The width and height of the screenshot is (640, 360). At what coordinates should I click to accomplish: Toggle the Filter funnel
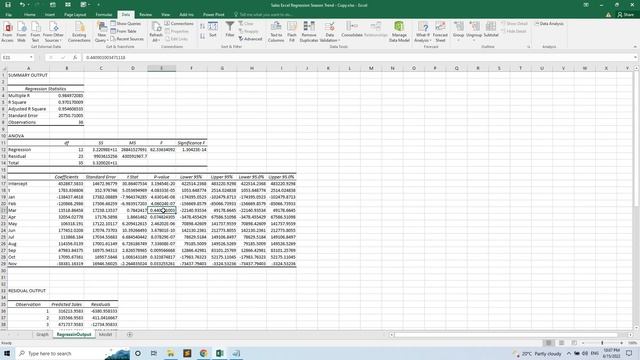coord(230,30)
